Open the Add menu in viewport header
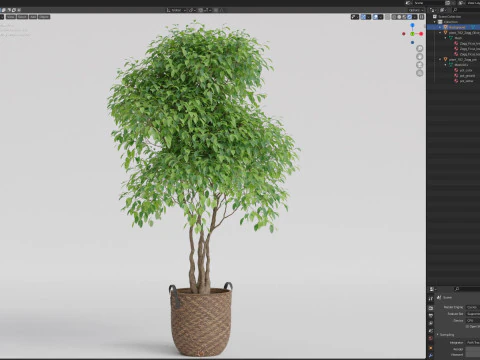Image resolution: width=480 pixels, height=360 pixels. tap(33, 17)
